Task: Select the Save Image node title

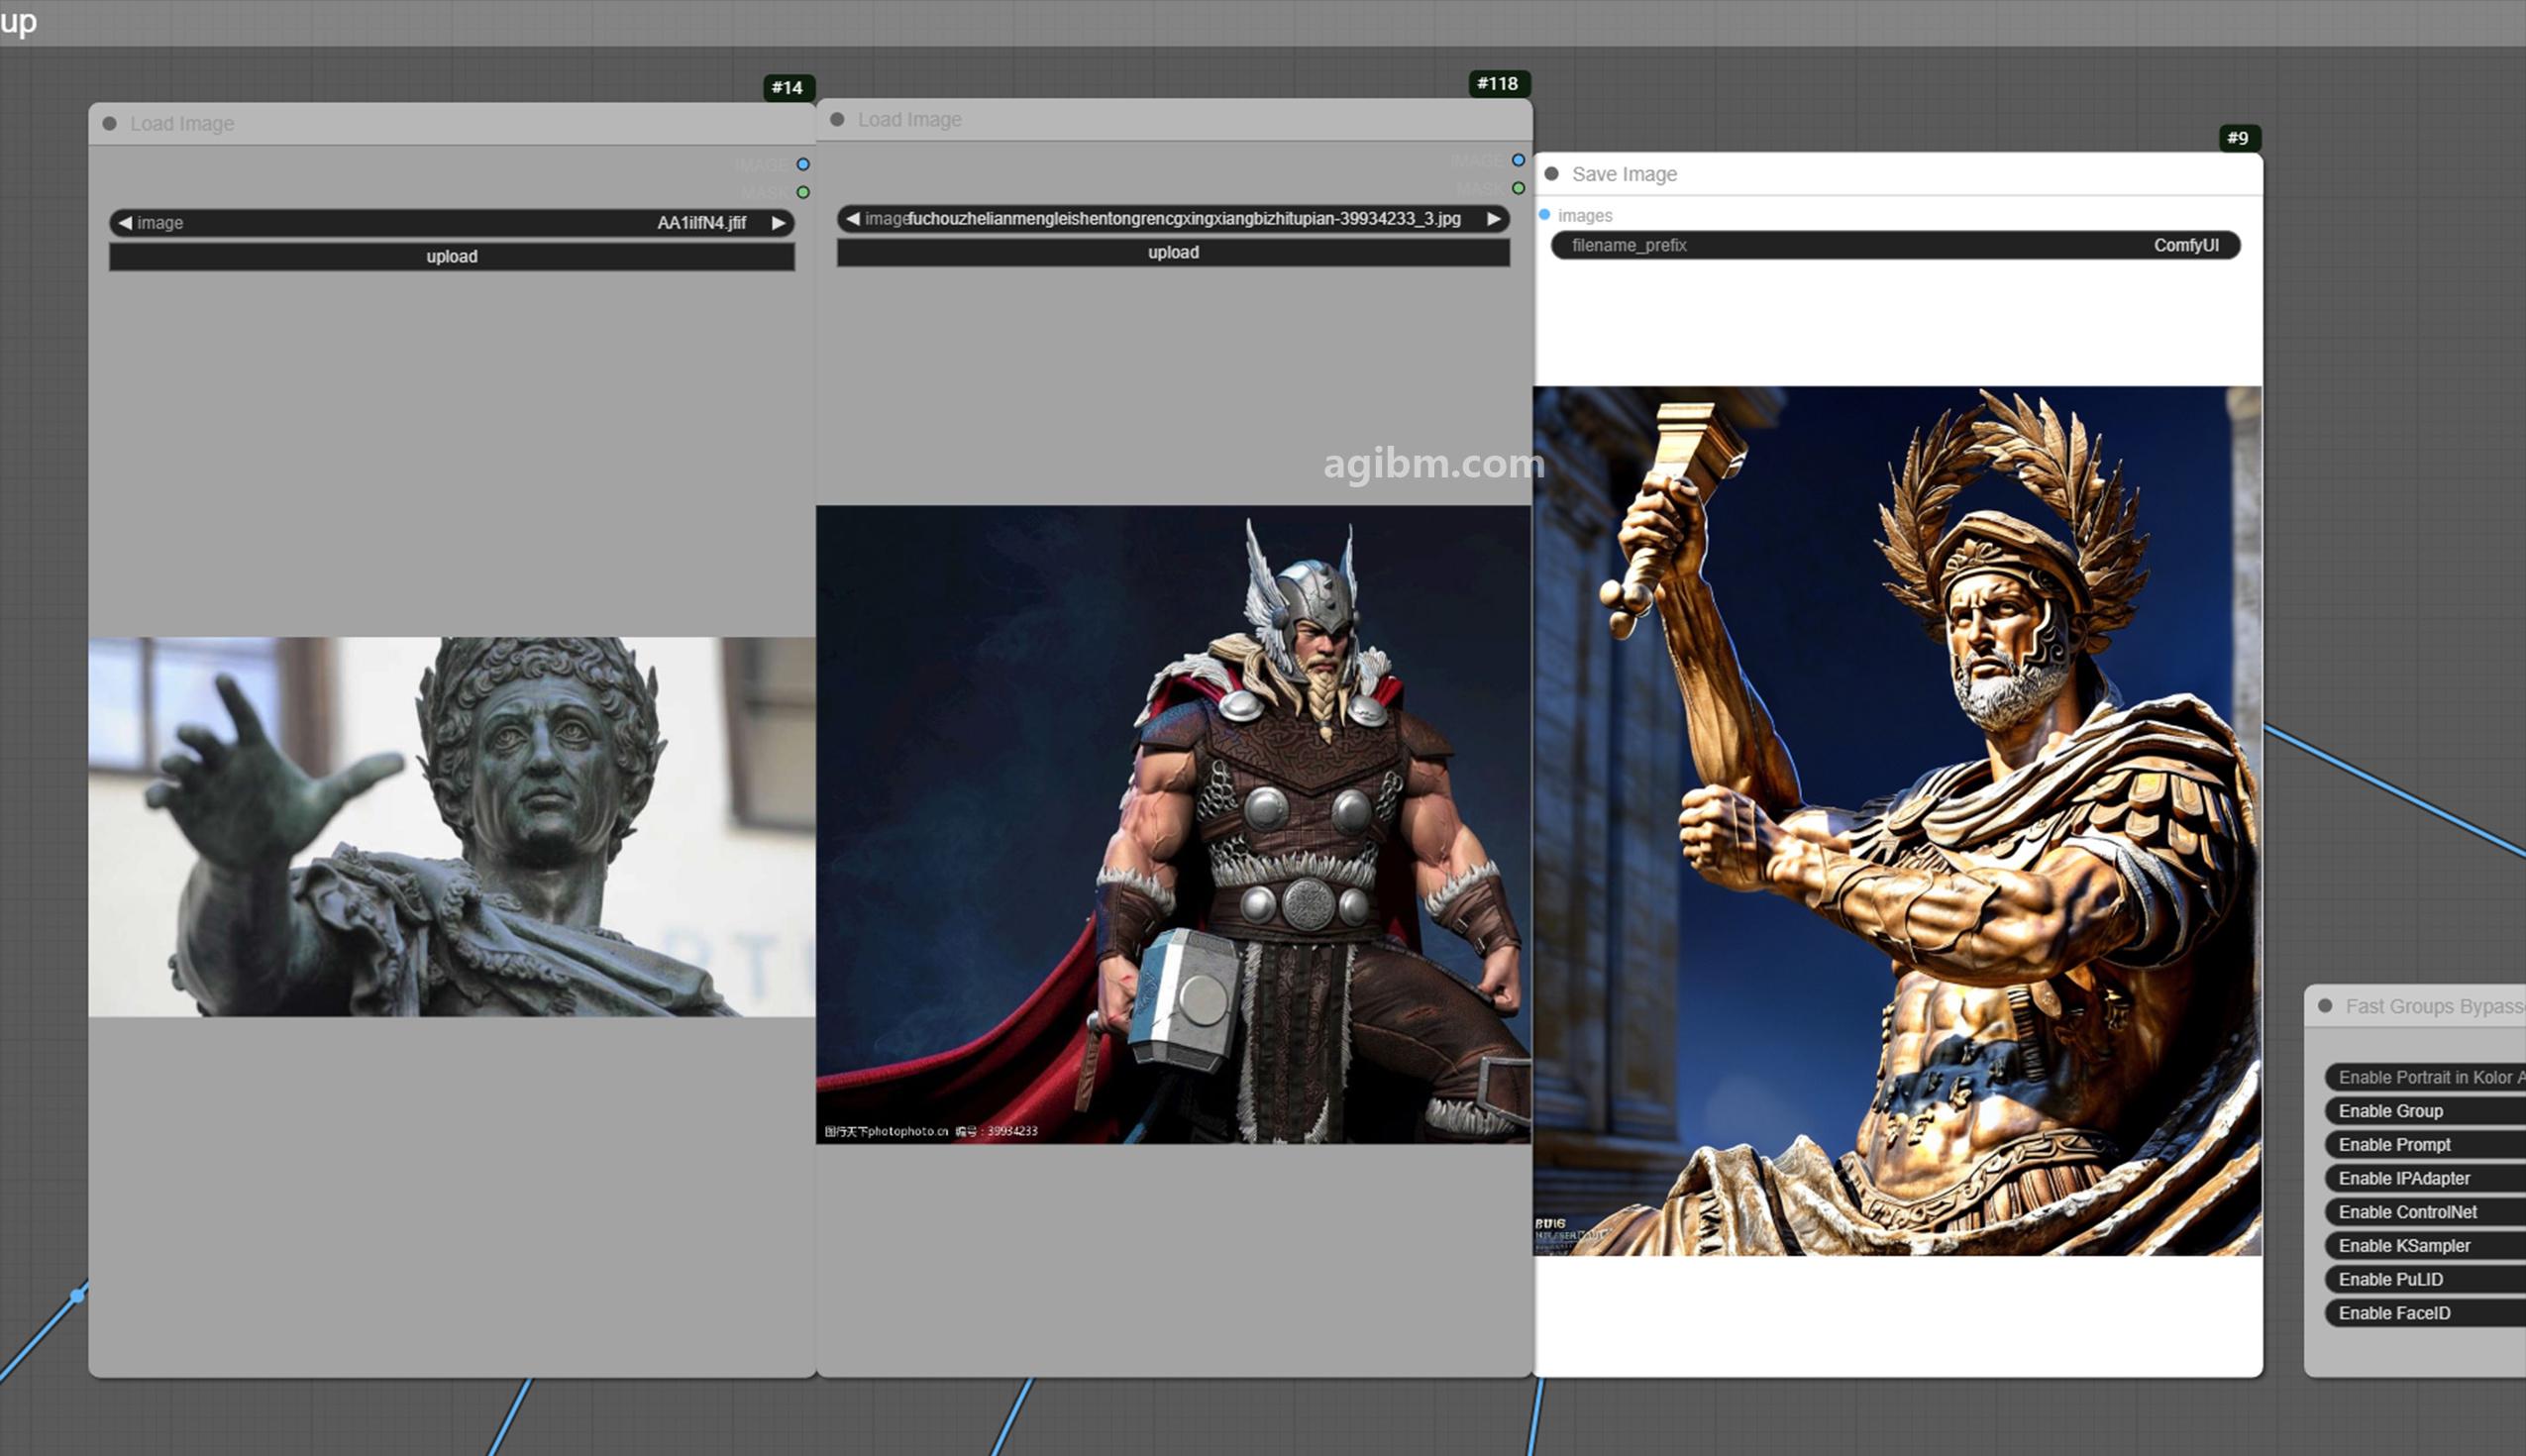Action: (1624, 174)
